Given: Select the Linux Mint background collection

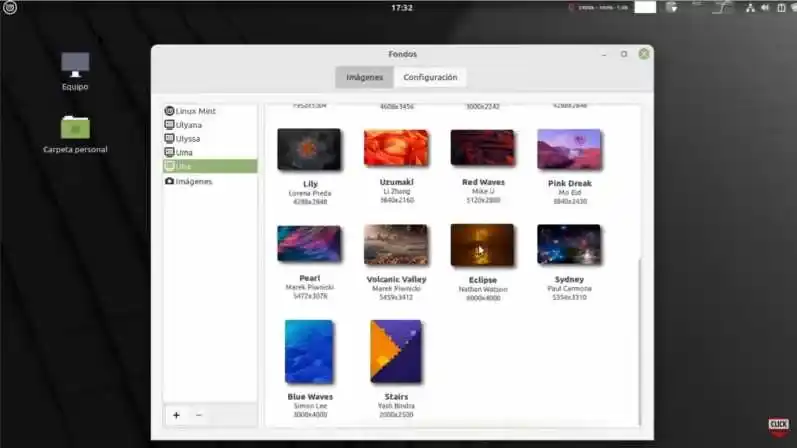Looking at the screenshot, I should [210, 111].
